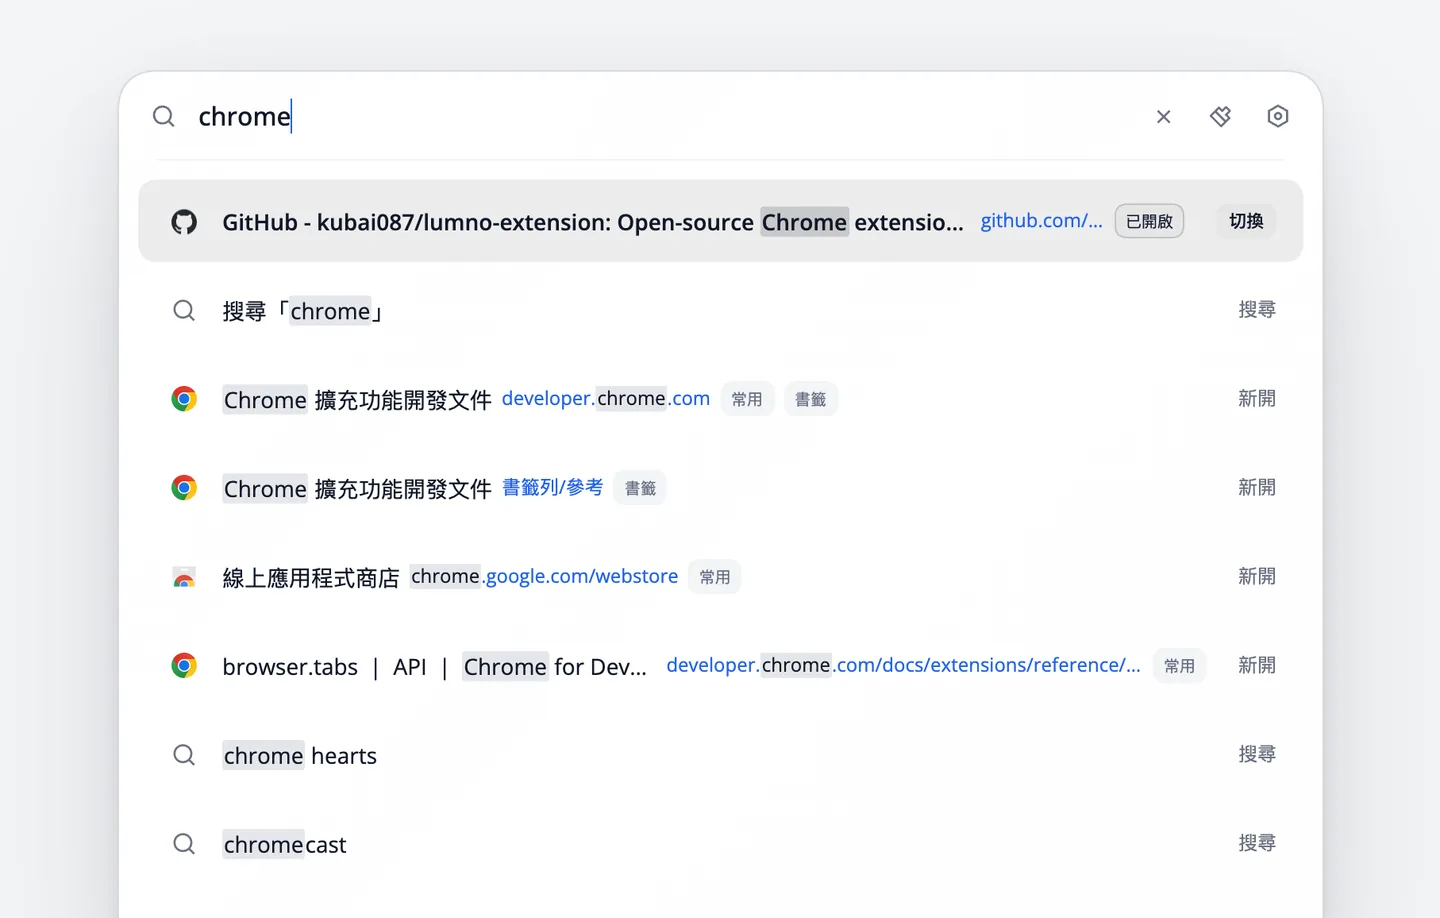Click magnifier icon beside 搜尋「chrome」

click(x=184, y=311)
